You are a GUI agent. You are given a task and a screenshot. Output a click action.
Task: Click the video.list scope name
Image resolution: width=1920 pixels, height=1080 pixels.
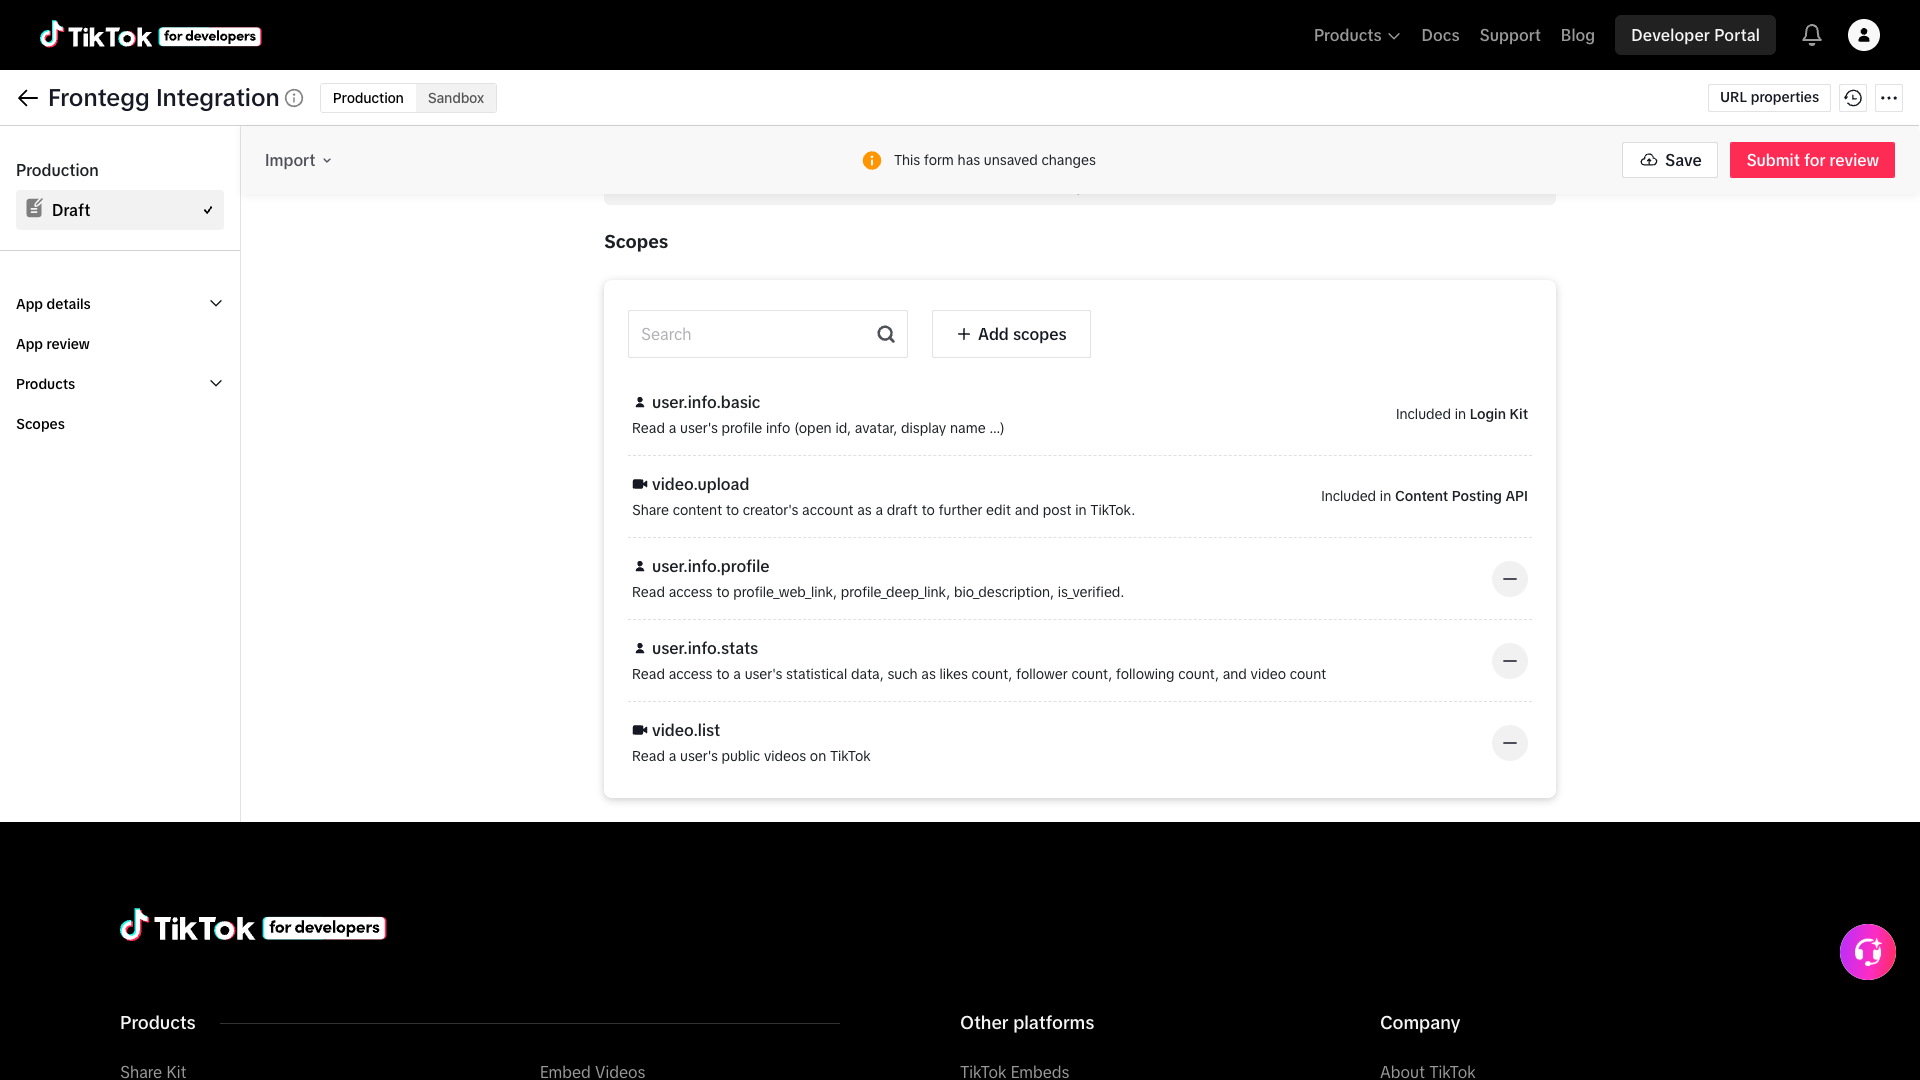pyautogui.click(x=686, y=730)
